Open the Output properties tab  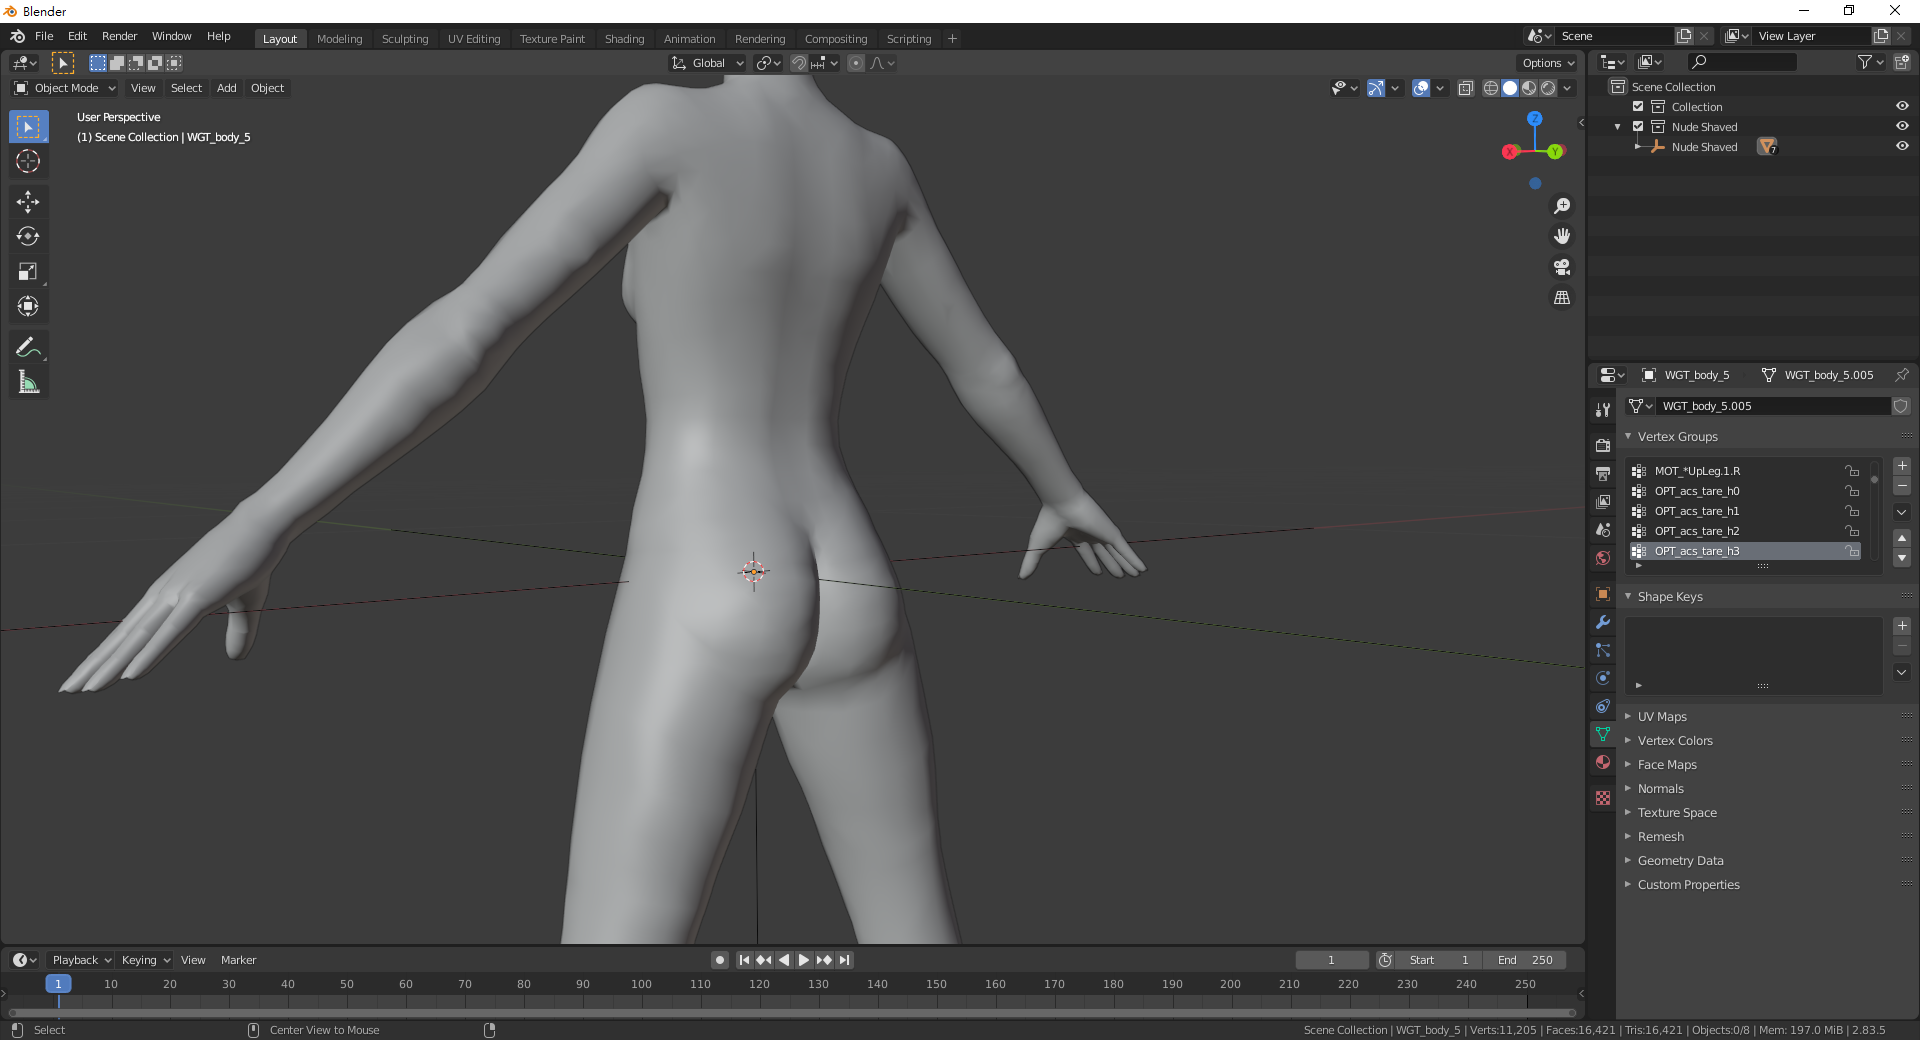point(1603,473)
